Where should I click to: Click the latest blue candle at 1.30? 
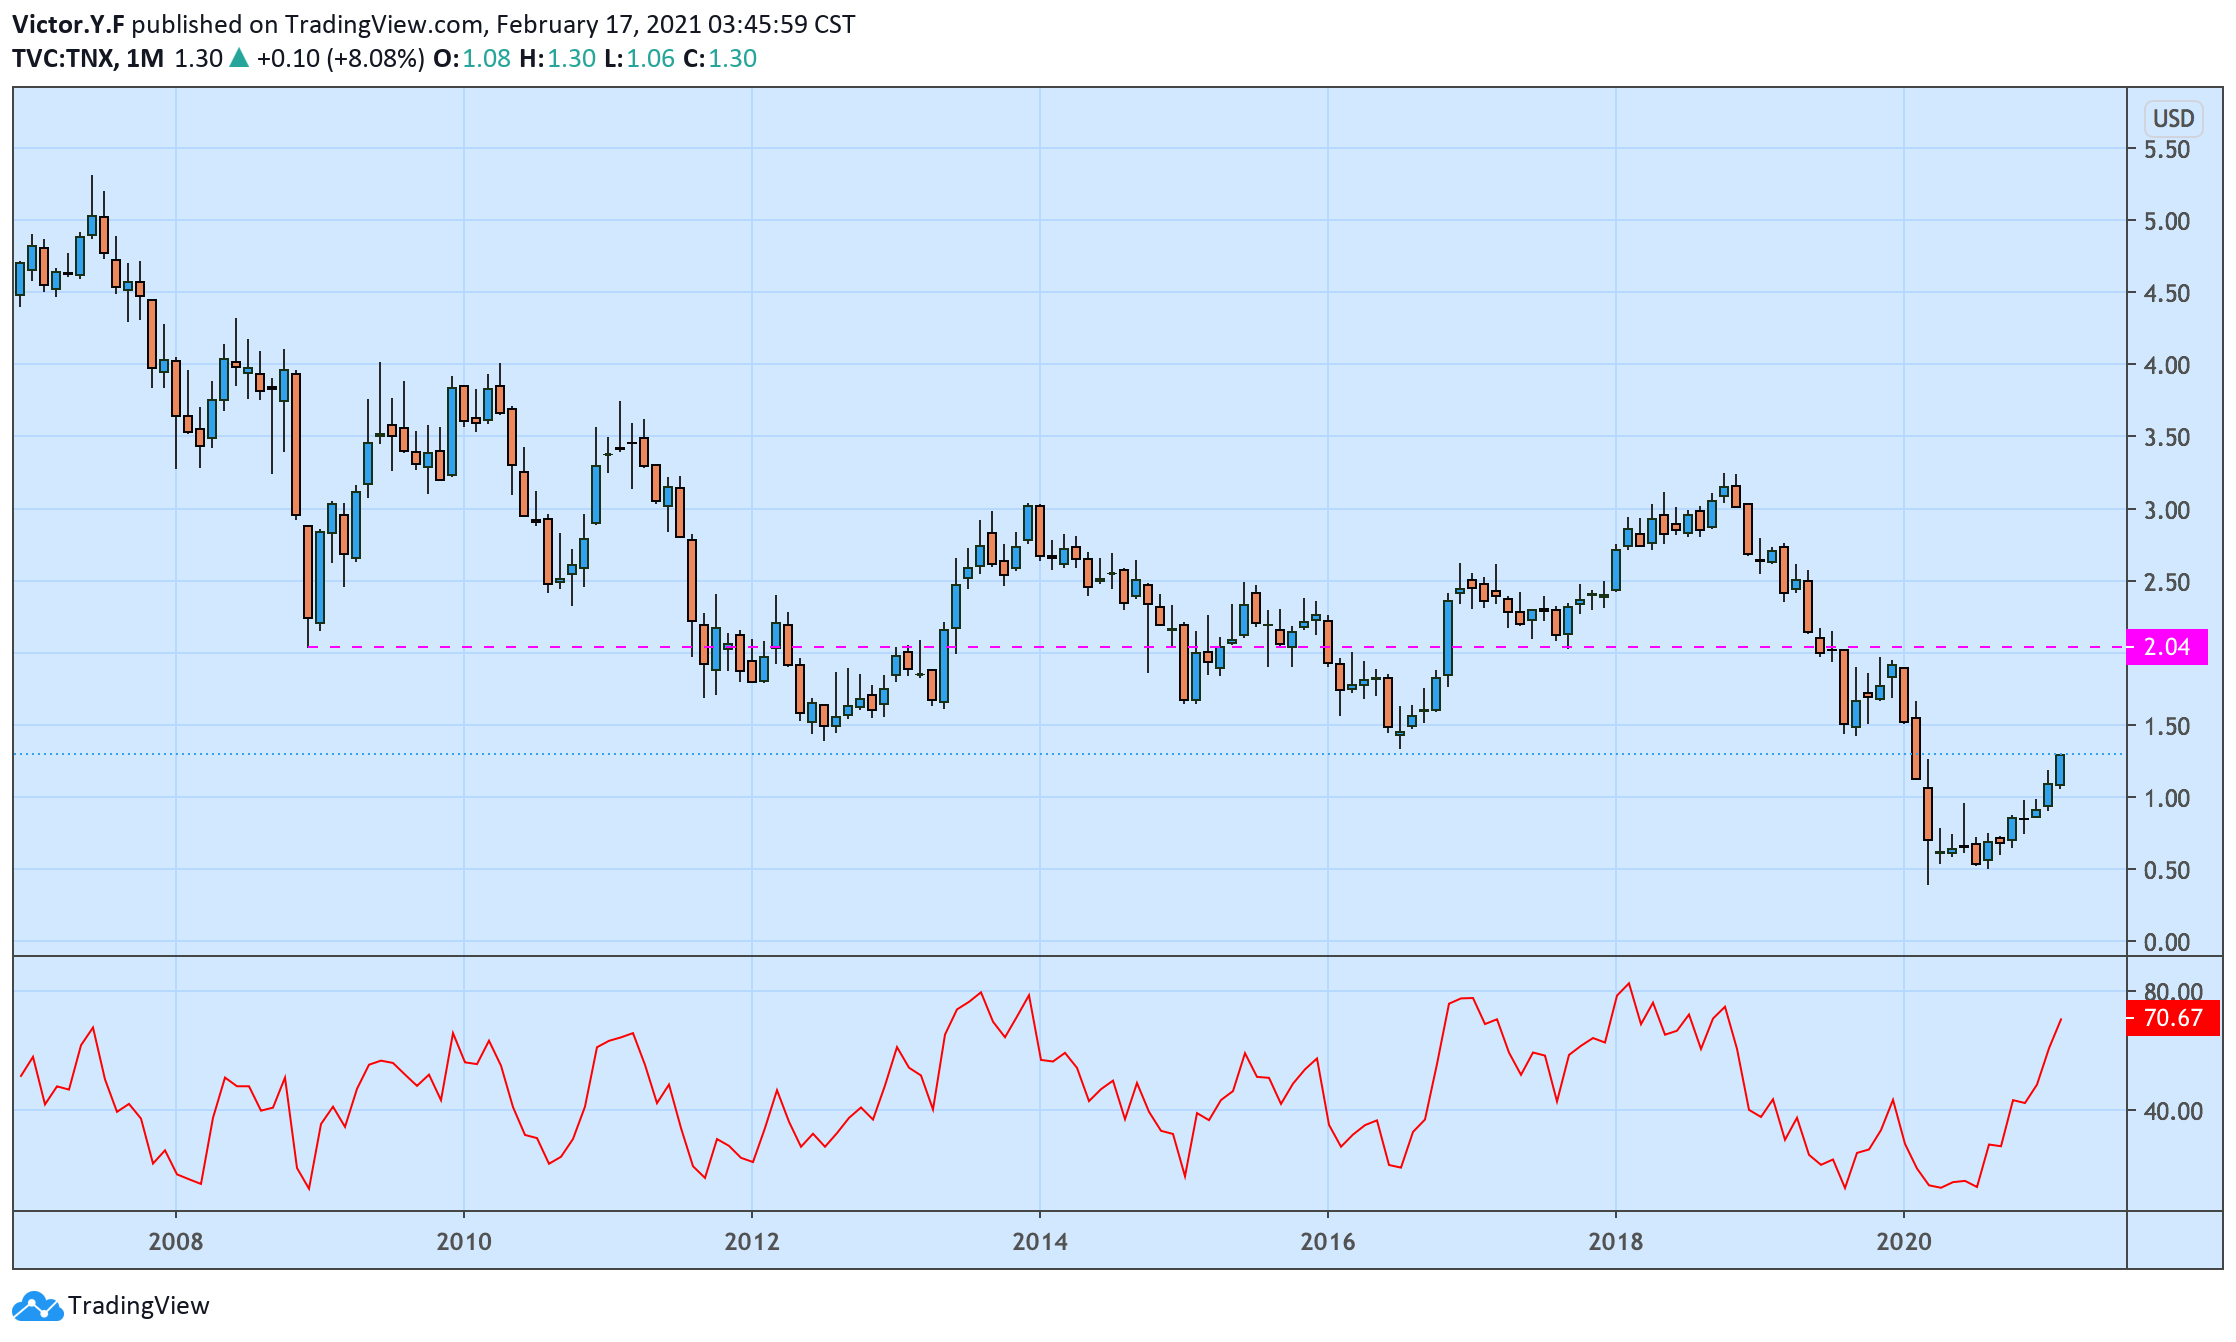click(x=2060, y=770)
